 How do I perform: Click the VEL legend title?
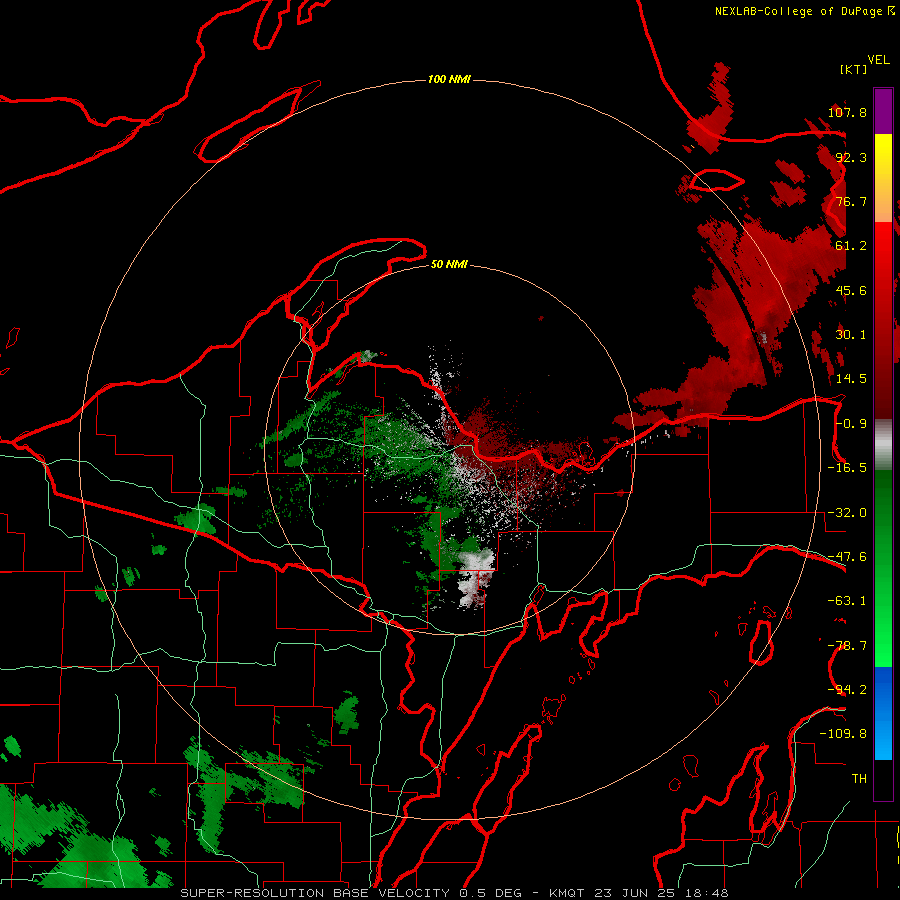(x=878, y=60)
